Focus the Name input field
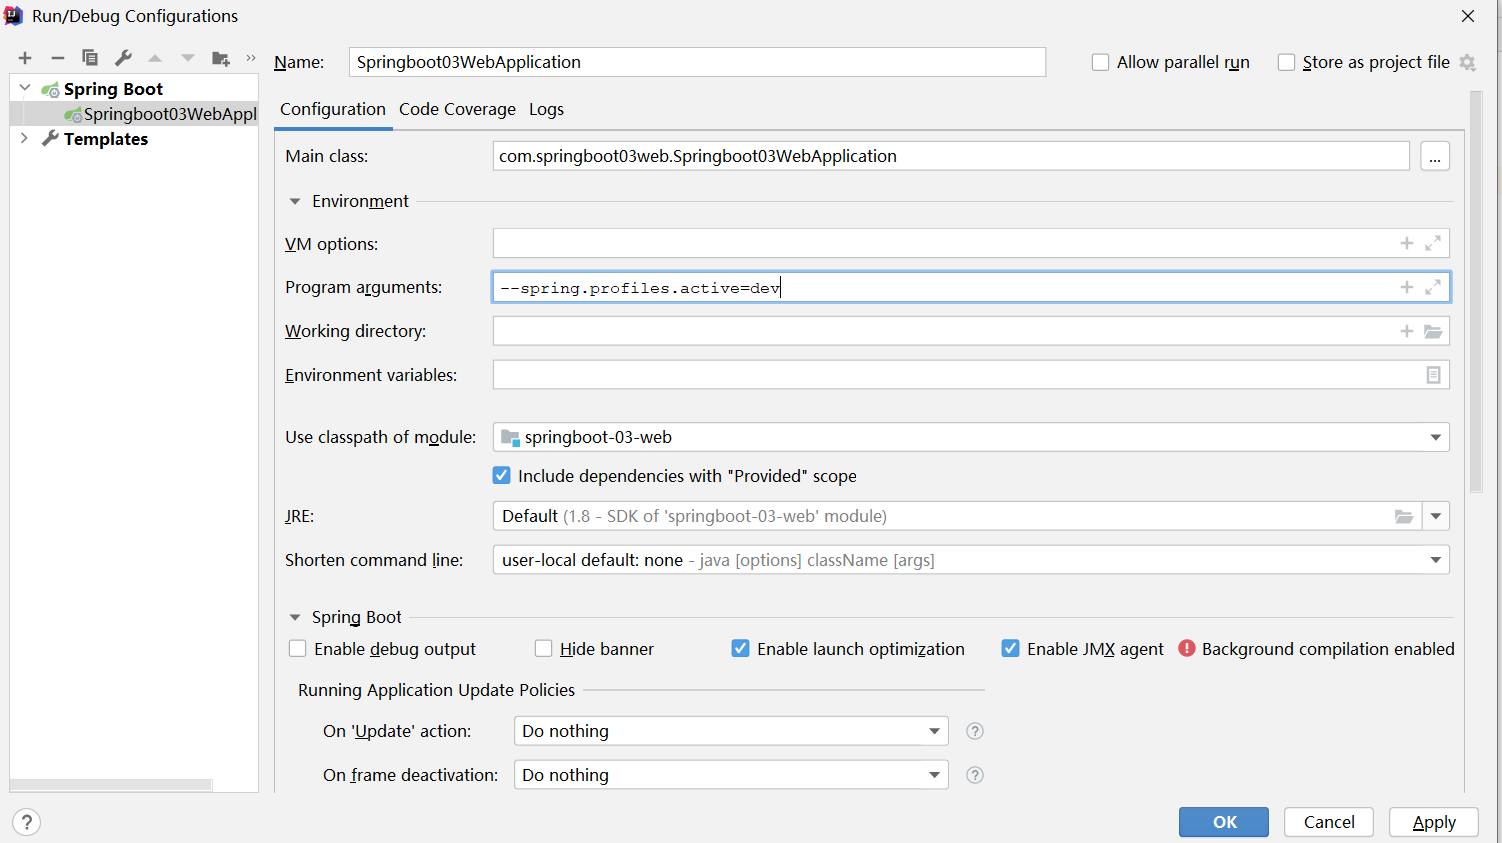Image resolution: width=1502 pixels, height=843 pixels. (697, 62)
